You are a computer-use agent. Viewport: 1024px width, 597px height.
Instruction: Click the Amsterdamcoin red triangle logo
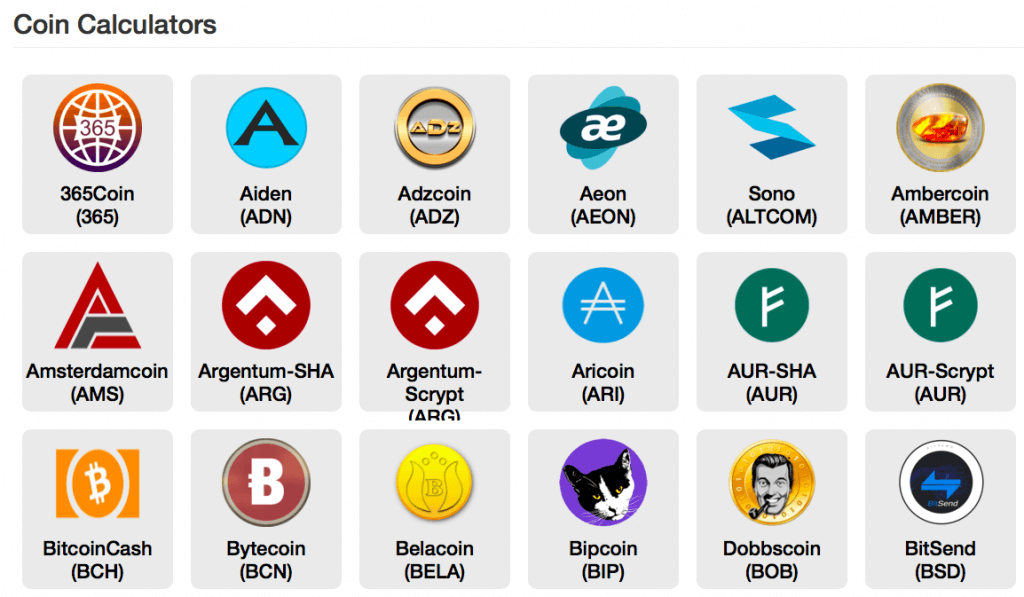tap(97, 305)
